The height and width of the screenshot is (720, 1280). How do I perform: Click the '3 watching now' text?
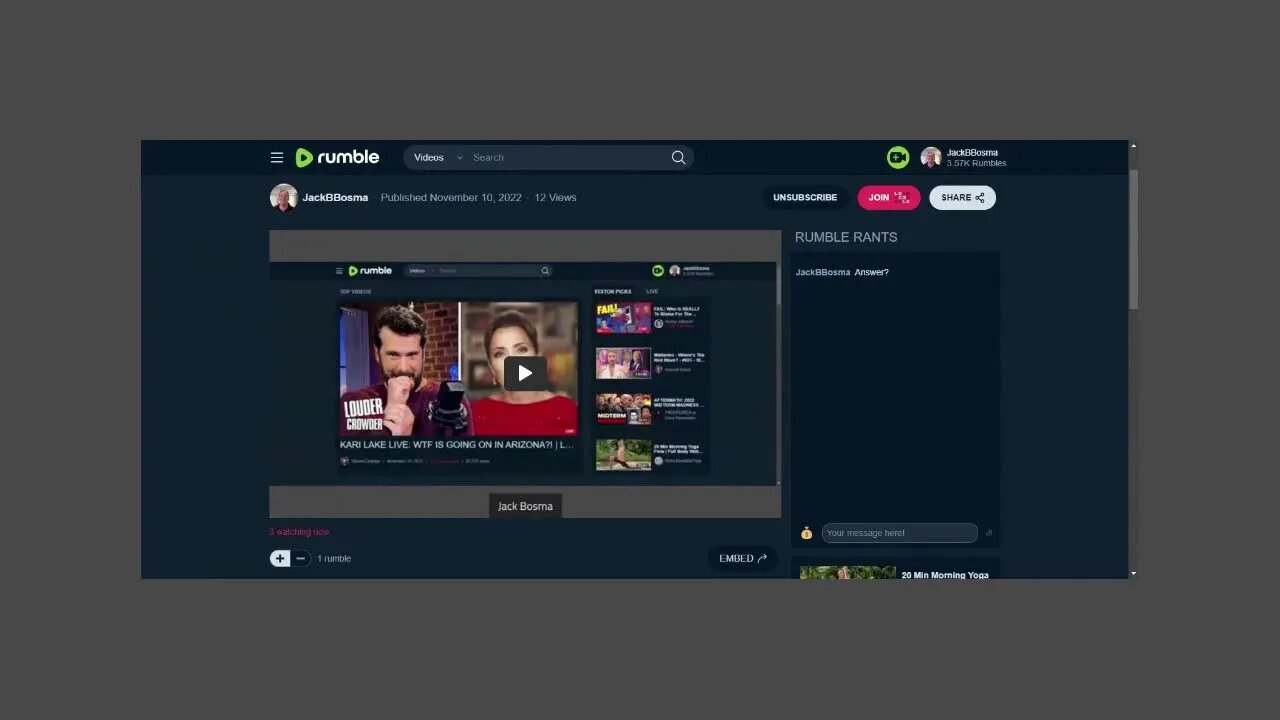[x=299, y=532]
